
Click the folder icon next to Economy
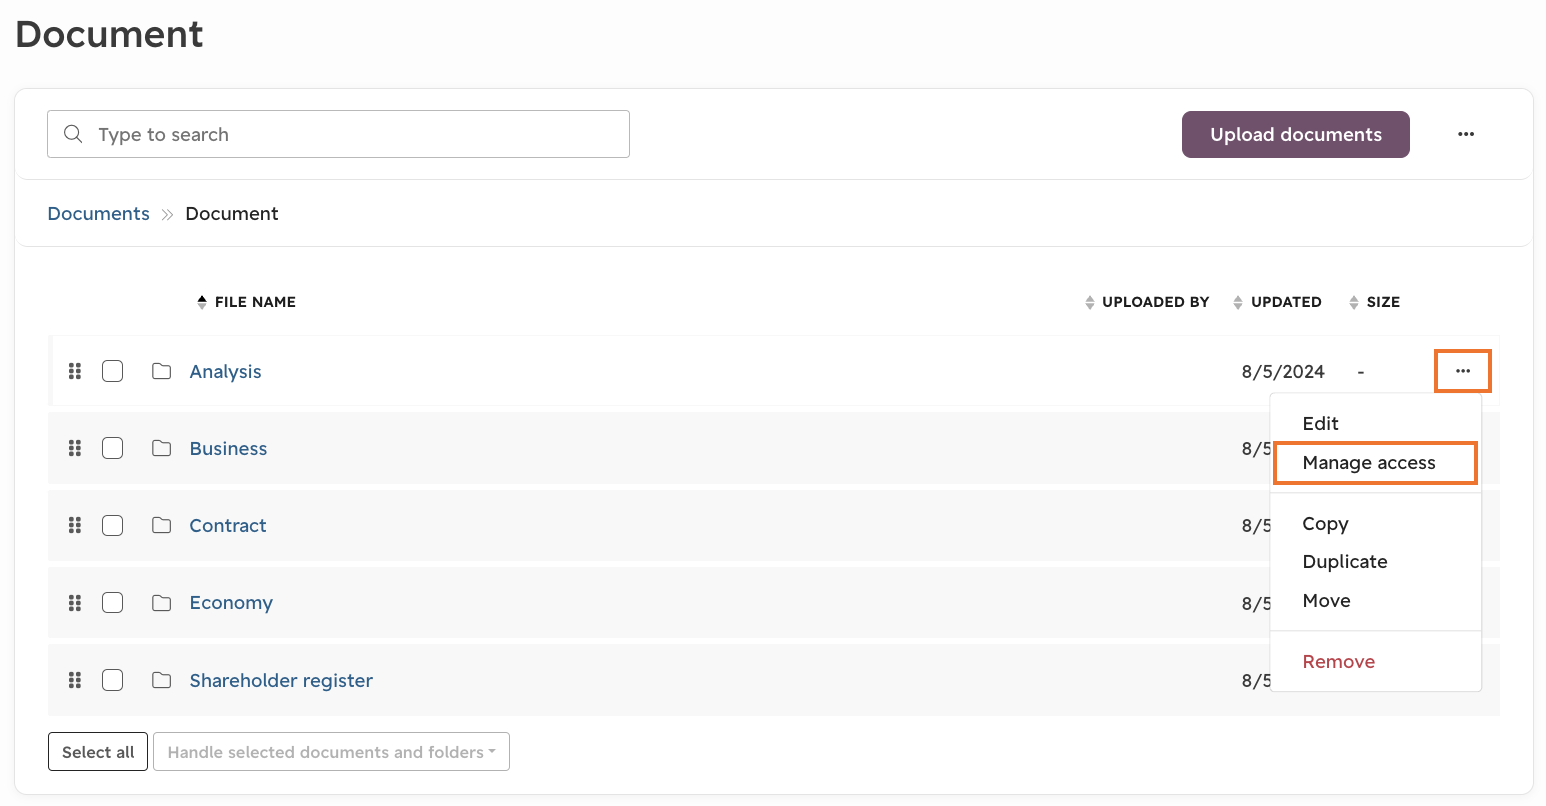point(161,602)
